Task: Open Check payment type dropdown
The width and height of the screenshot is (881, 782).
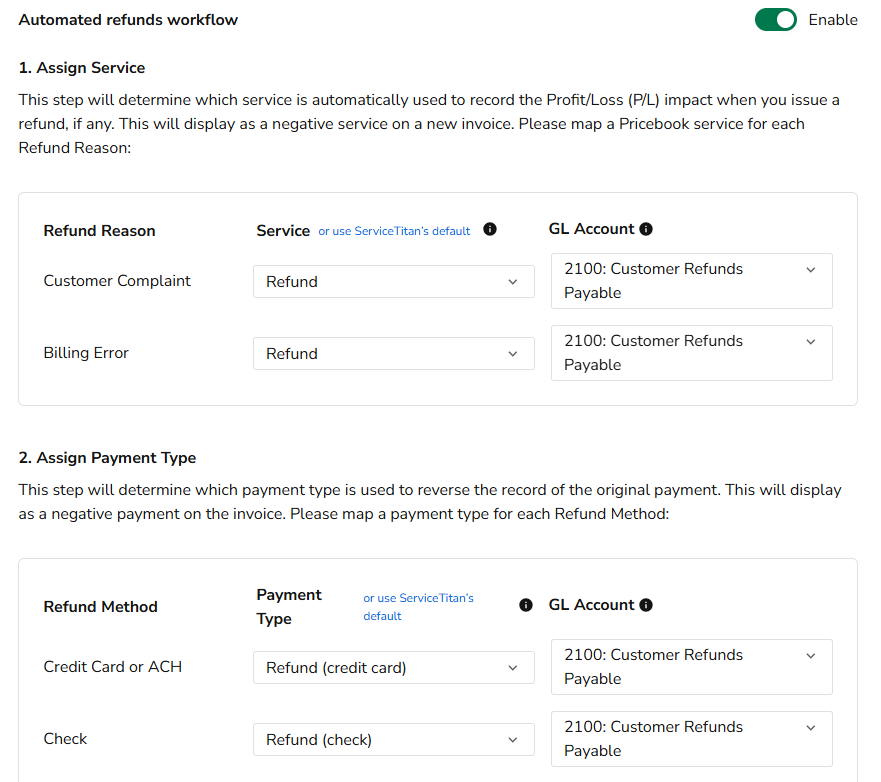Action: point(393,740)
